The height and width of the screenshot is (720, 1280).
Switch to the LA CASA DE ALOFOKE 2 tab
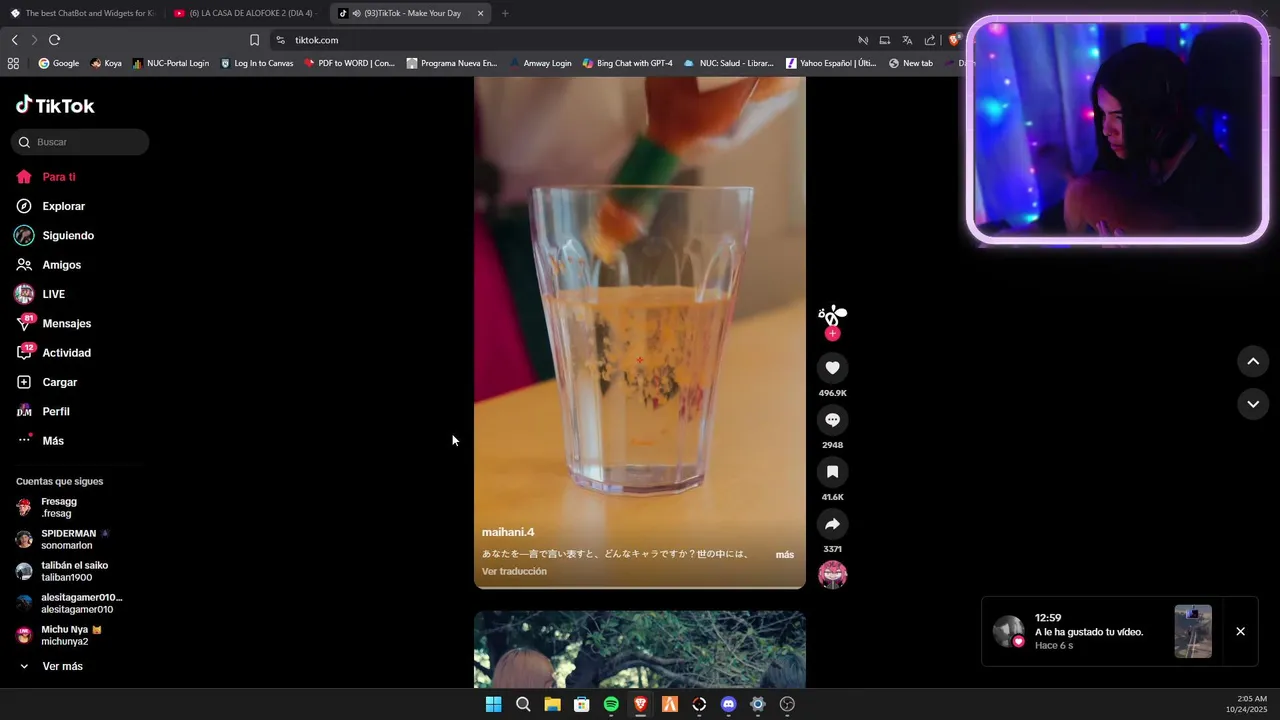(x=245, y=13)
